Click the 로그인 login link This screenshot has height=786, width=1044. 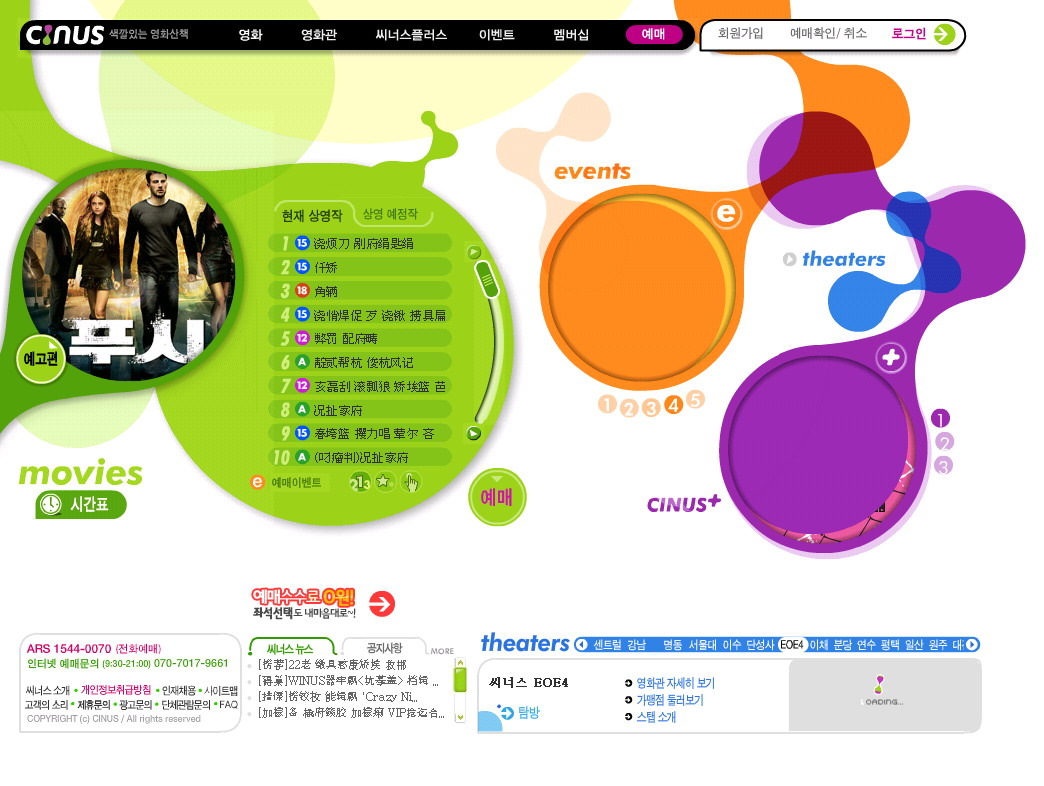(909, 33)
